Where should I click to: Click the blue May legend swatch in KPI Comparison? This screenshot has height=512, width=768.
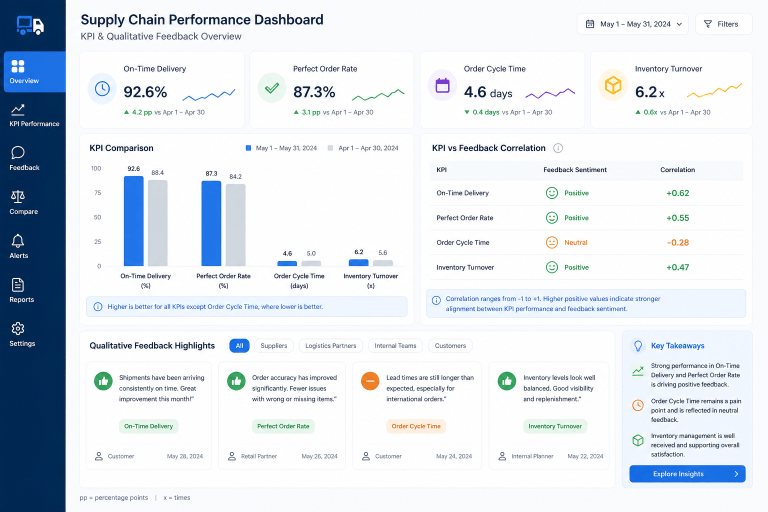(248, 148)
